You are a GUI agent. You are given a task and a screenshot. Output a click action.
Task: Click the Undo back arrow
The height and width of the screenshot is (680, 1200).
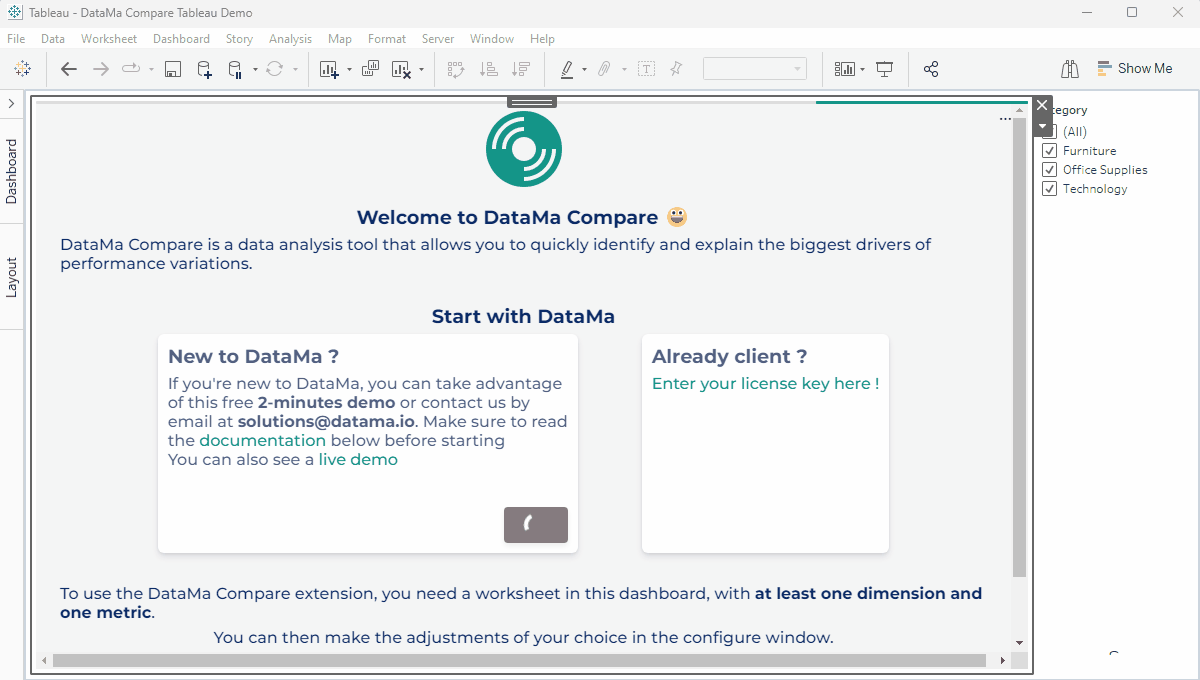(69, 69)
